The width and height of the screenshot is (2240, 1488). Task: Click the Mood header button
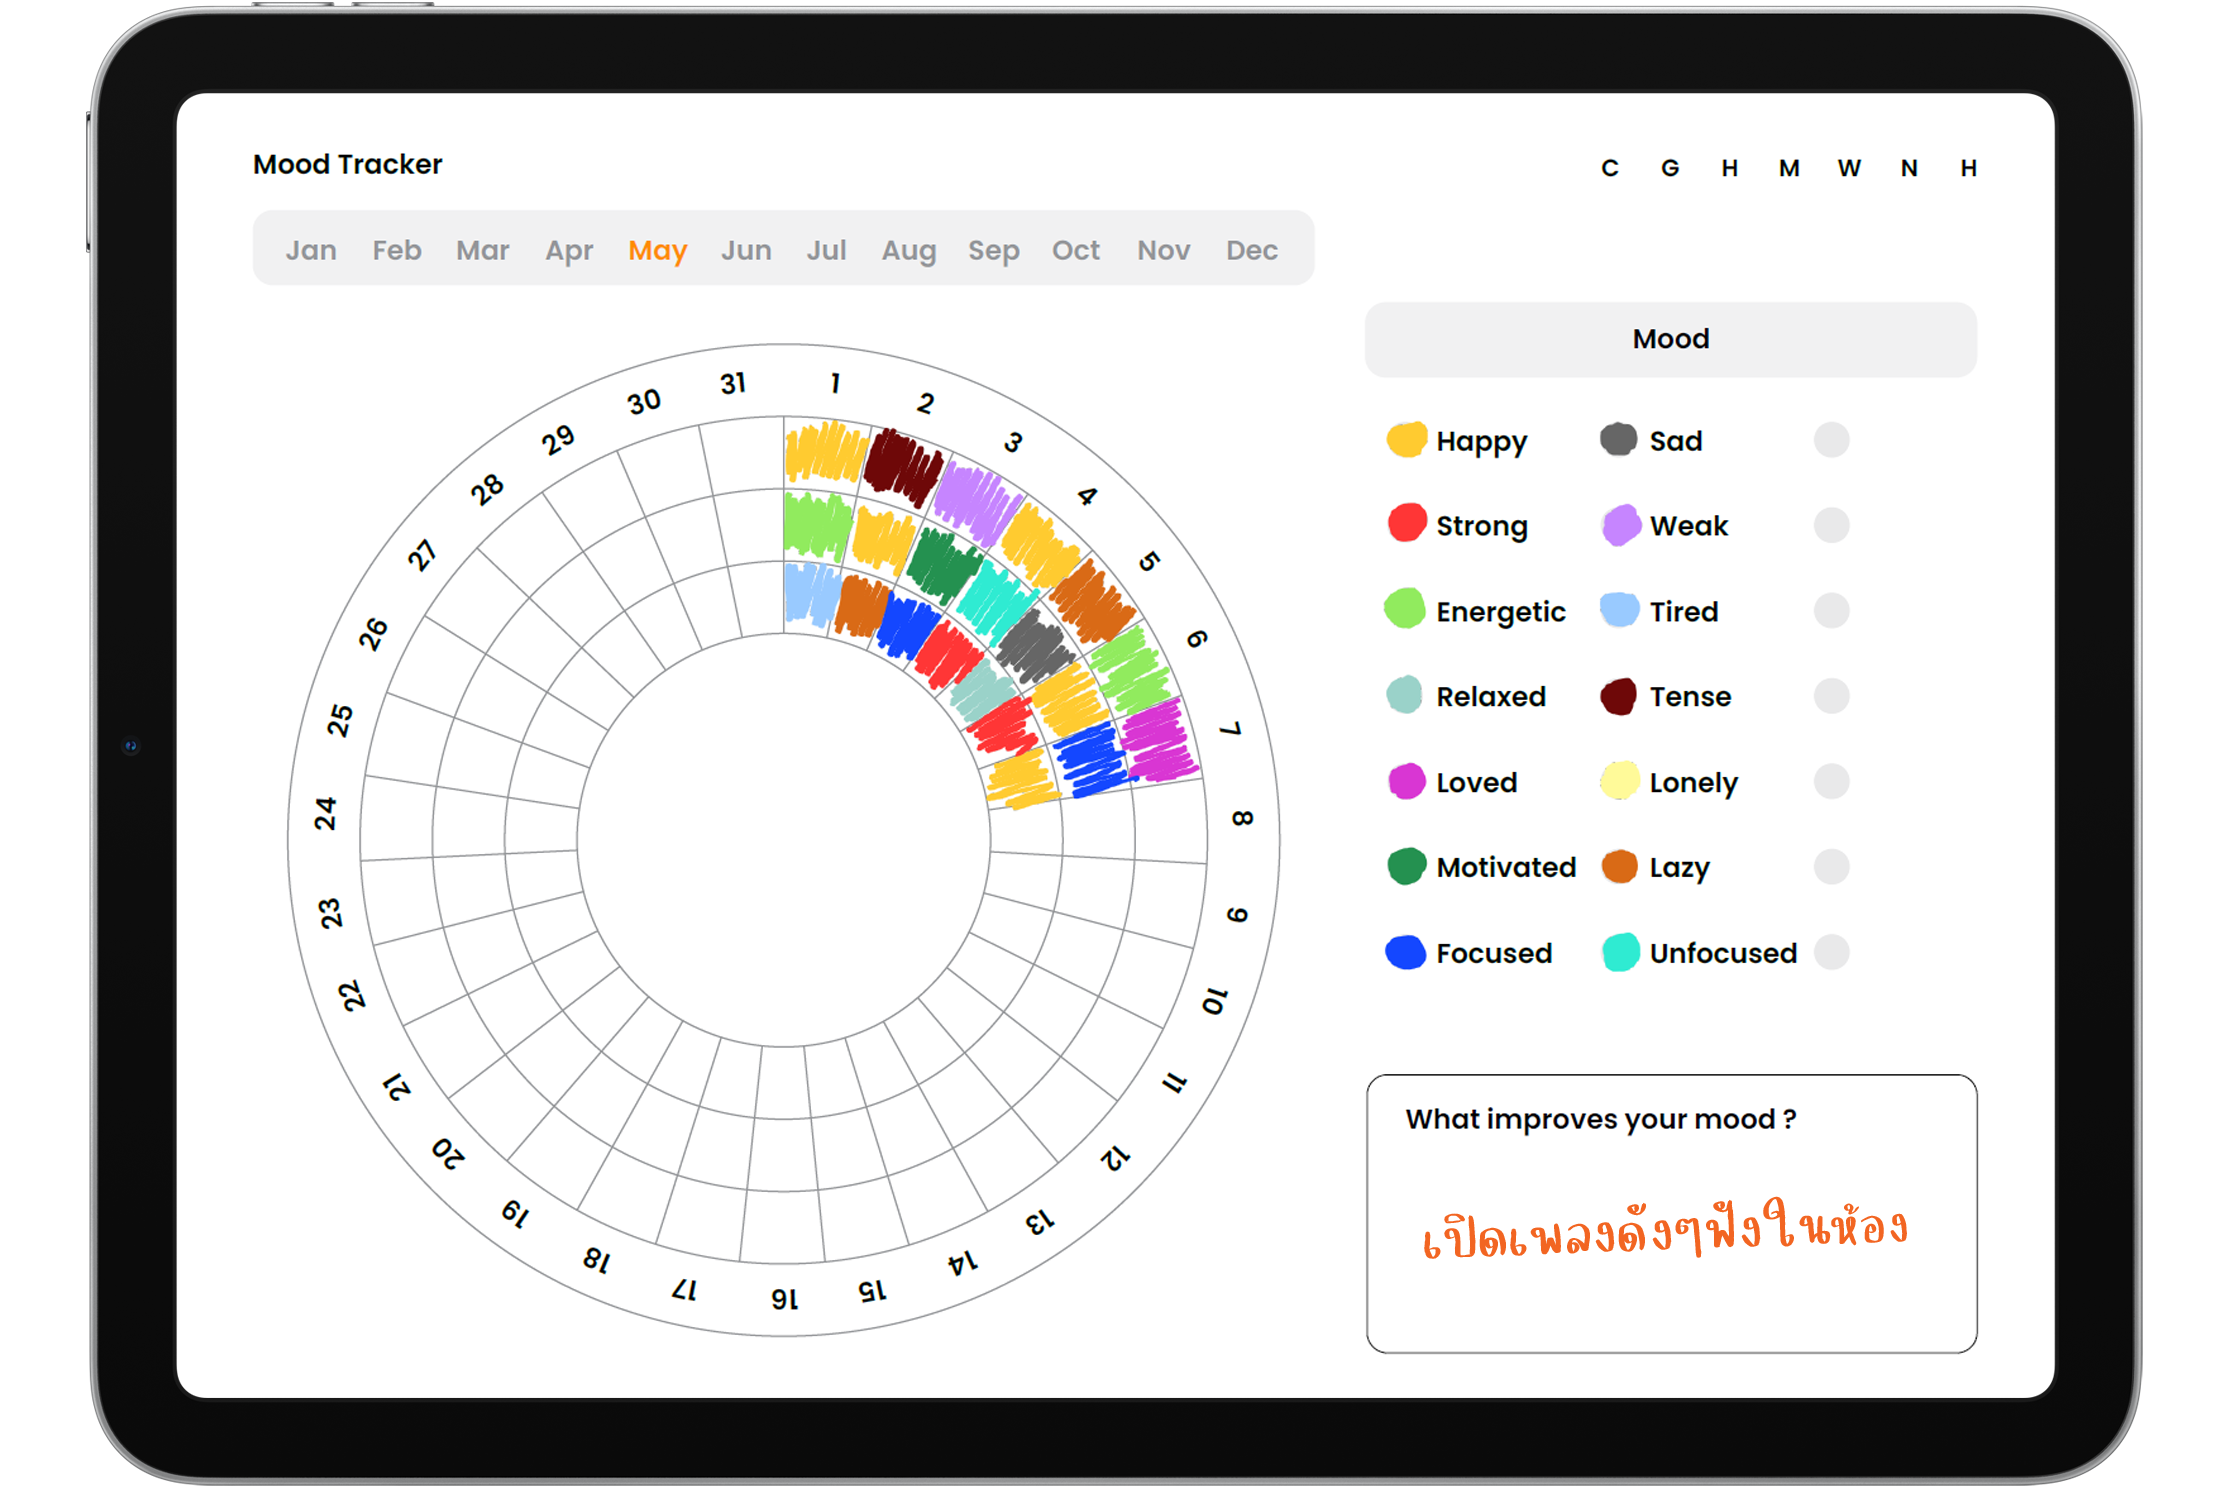point(1670,339)
